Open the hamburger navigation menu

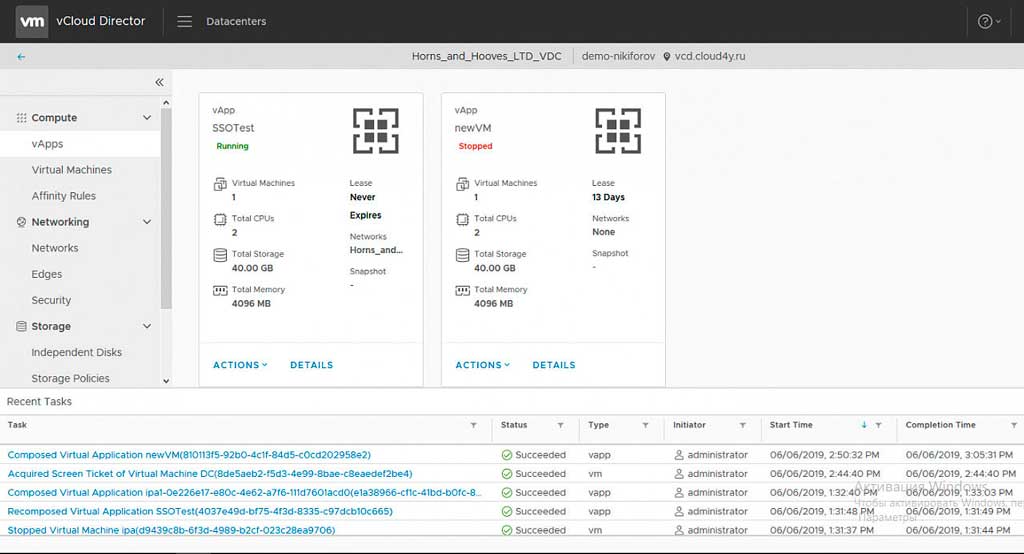click(x=184, y=21)
